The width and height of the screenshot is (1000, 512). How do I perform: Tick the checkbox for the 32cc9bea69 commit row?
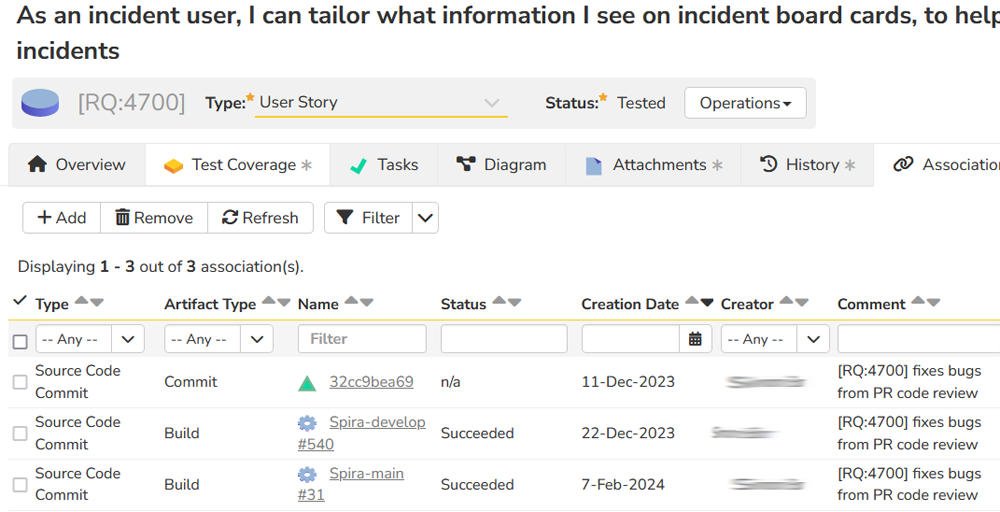20,382
